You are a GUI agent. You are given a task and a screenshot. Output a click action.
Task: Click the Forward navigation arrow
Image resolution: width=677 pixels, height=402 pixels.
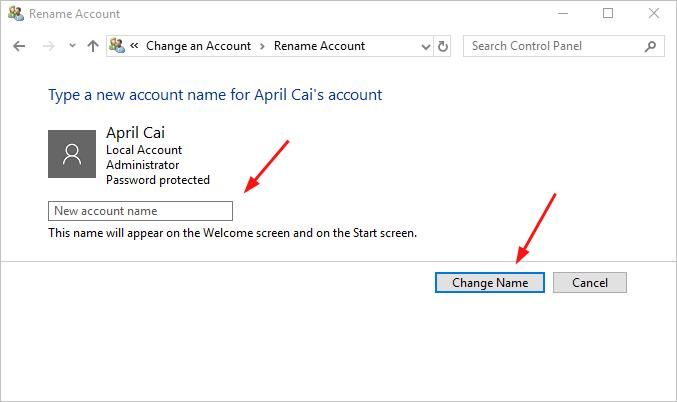[x=47, y=46]
